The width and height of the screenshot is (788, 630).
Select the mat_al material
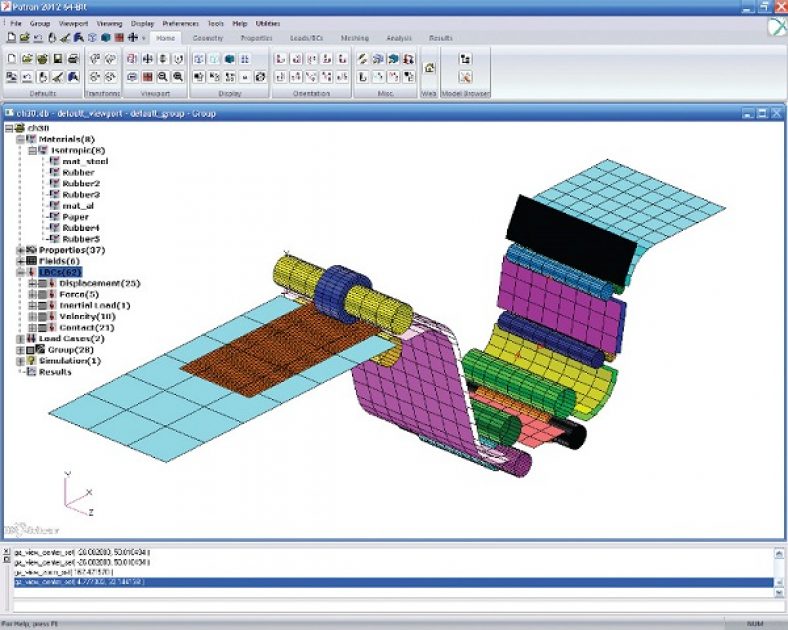tap(78, 206)
